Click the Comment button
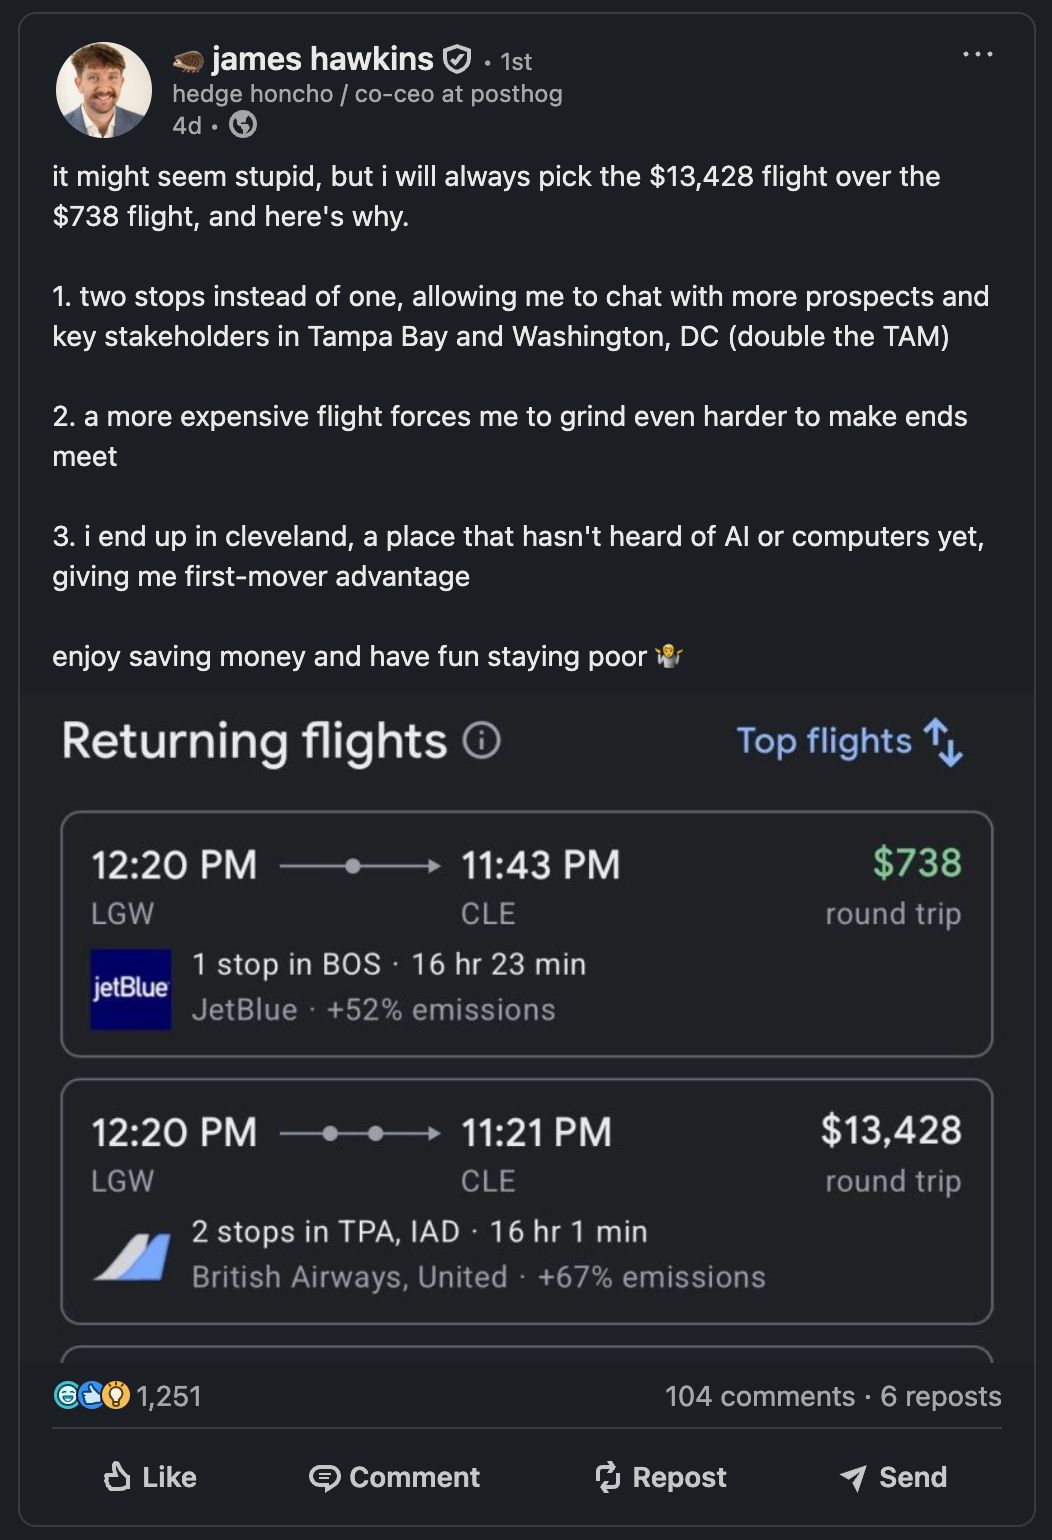 [x=394, y=1477]
